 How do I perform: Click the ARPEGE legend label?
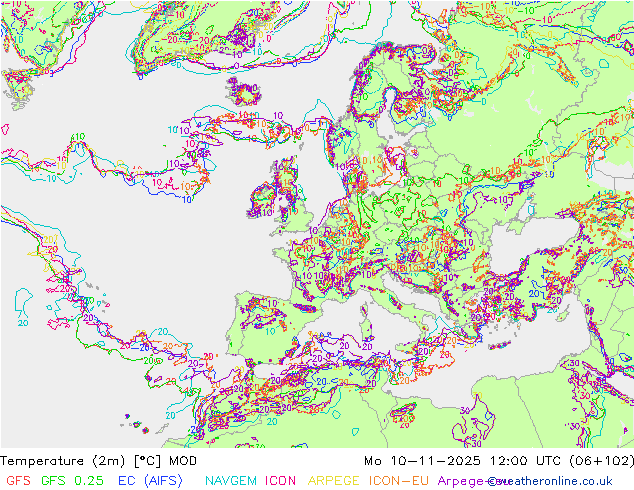pyautogui.click(x=333, y=481)
